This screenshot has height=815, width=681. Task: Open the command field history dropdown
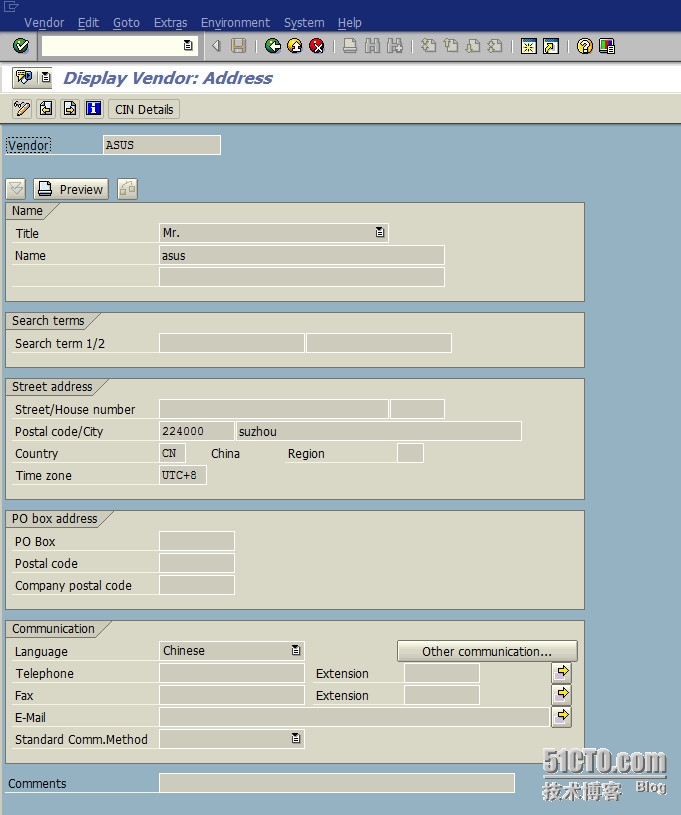188,46
